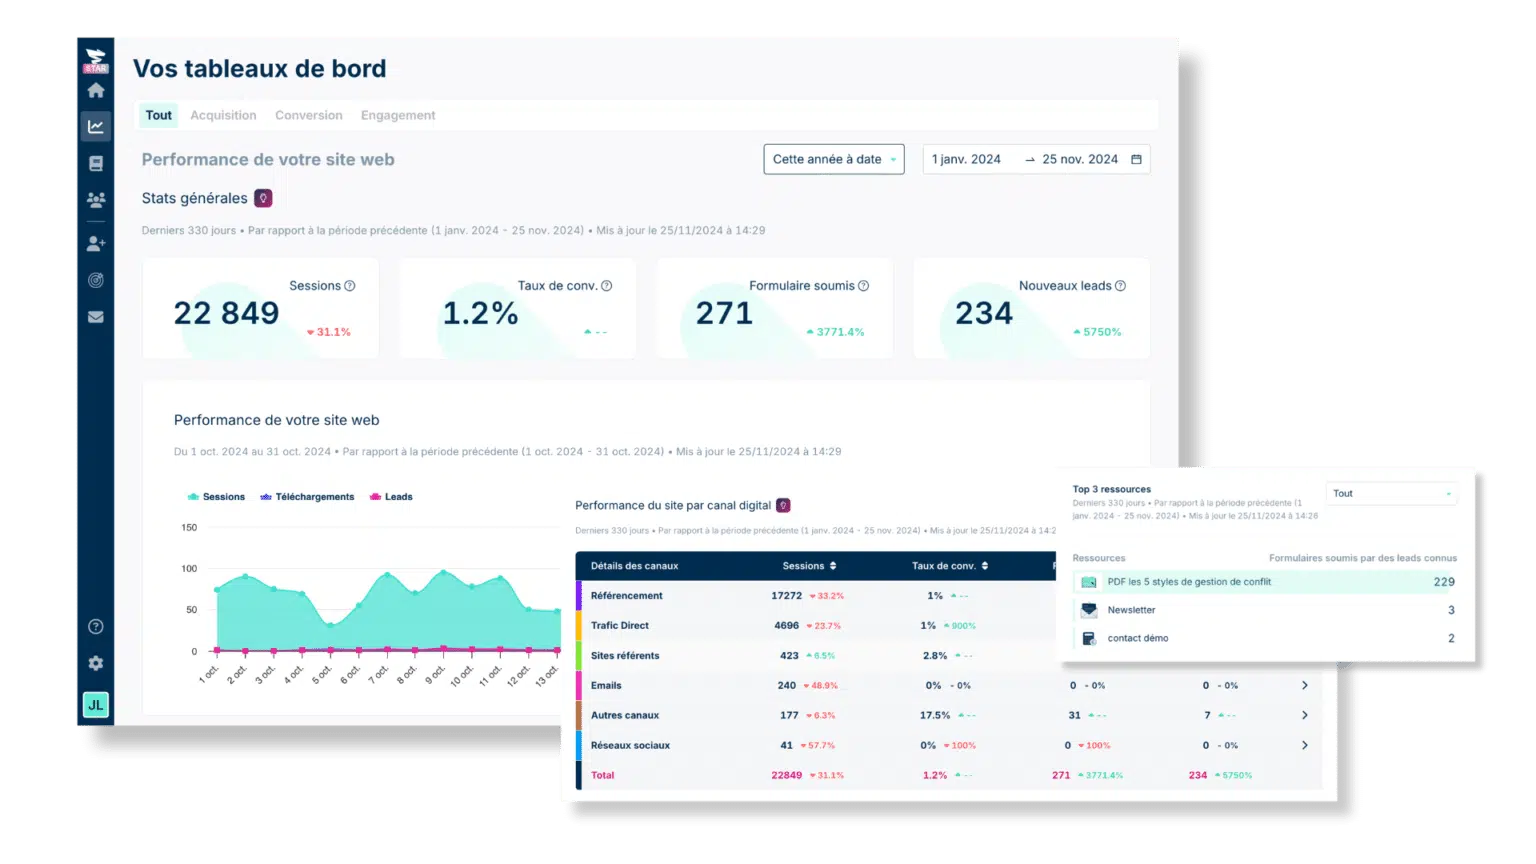Open the contacts group icon in sidebar

(x=96, y=200)
